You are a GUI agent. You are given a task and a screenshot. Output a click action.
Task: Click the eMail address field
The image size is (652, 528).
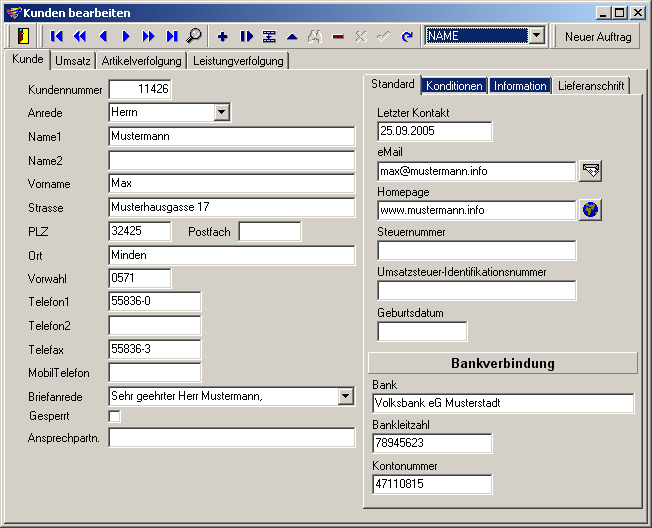(477, 171)
